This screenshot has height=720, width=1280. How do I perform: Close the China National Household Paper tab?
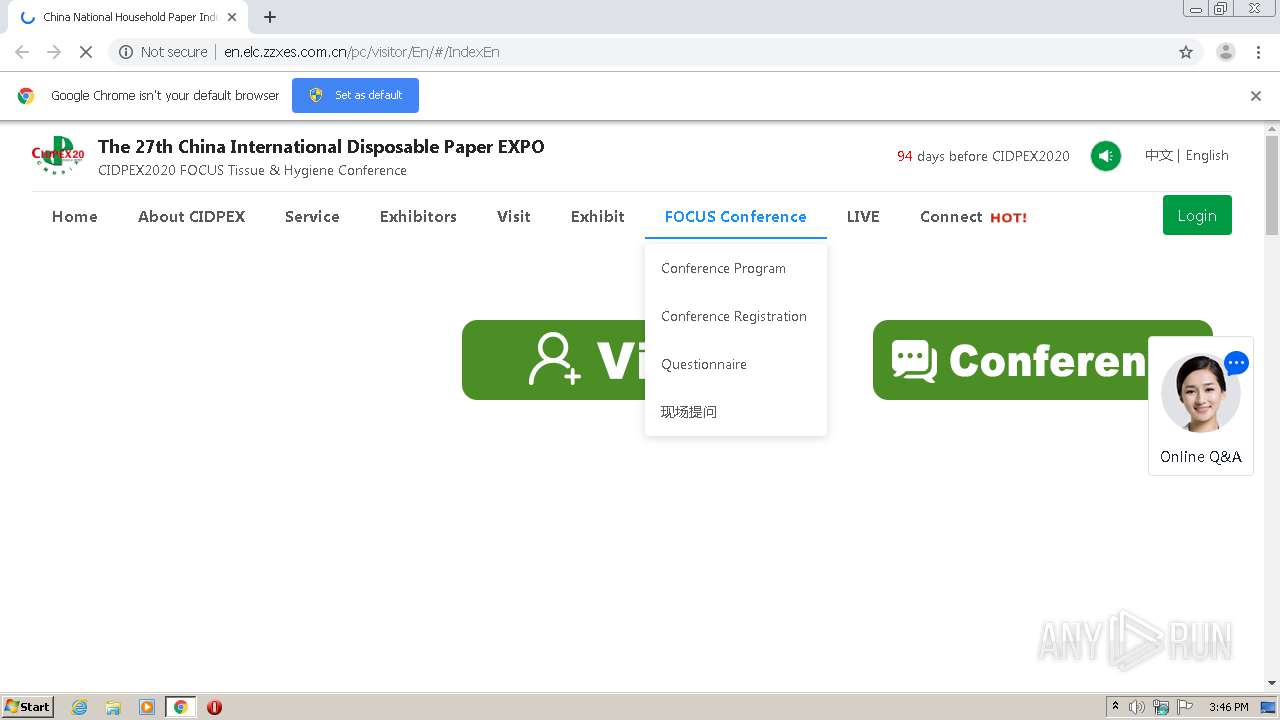(x=232, y=17)
